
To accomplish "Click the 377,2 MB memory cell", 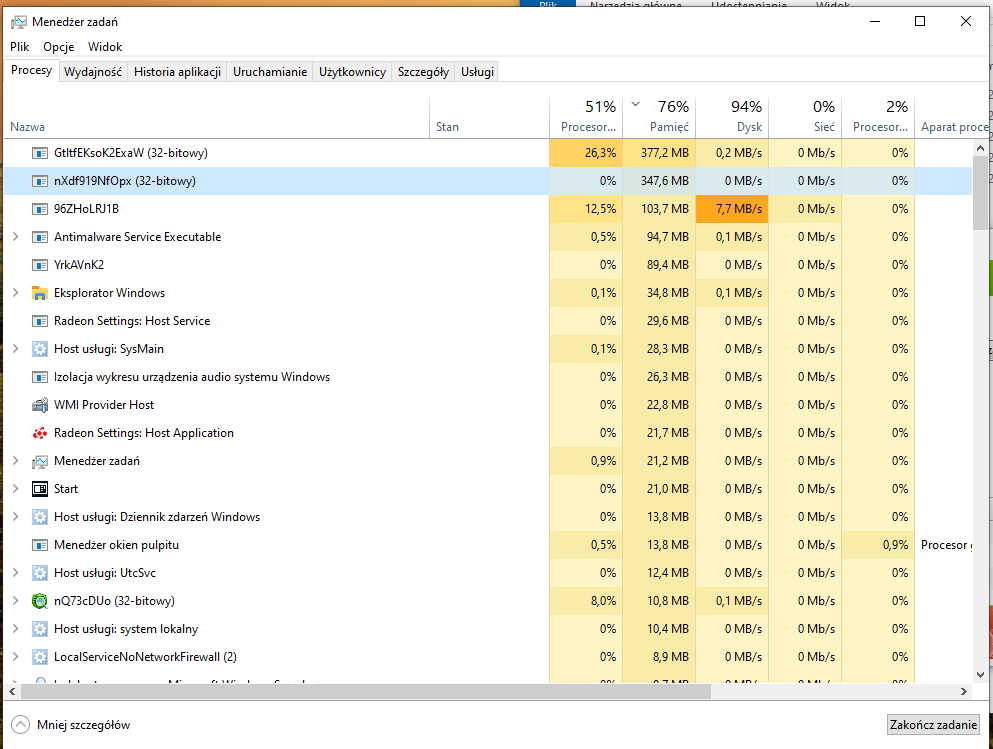I will pyautogui.click(x=659, y=153).
